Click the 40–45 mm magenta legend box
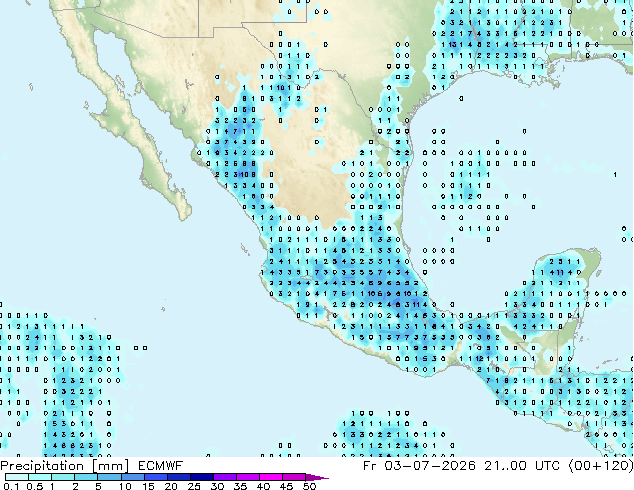 pos(271,477)
